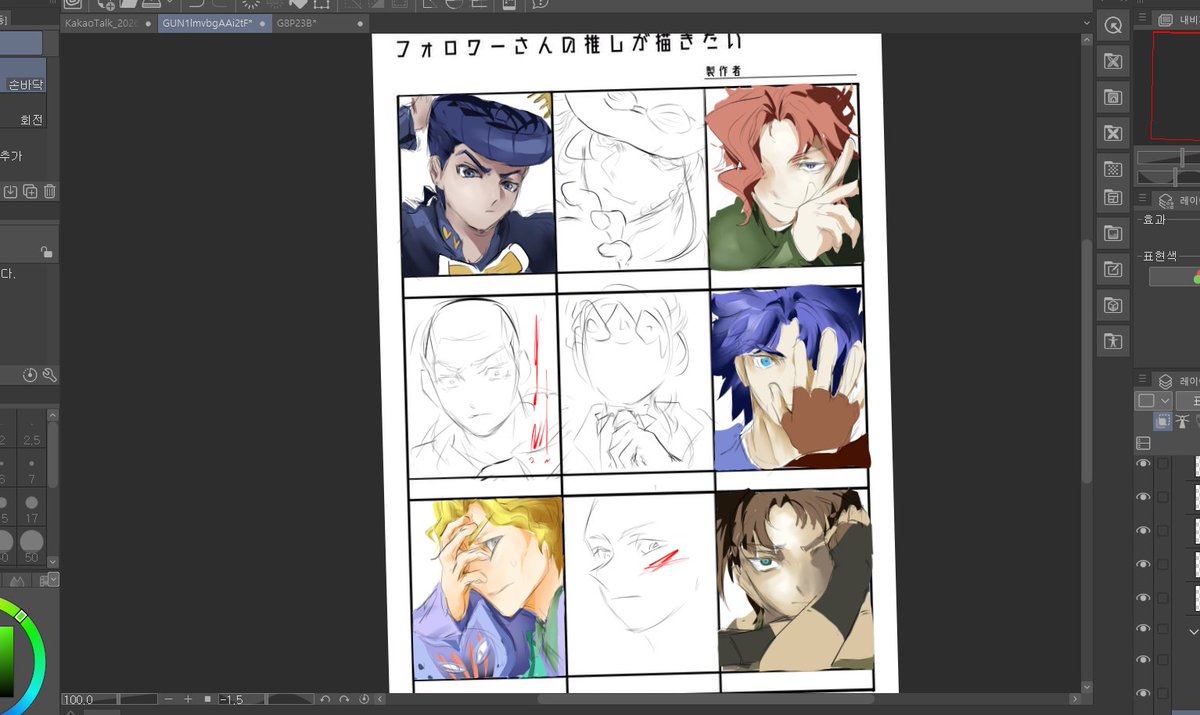The height and width of the screenshot is (715, 1200).
Task: Click the brush size list down arrow
Action: [53, 560]
